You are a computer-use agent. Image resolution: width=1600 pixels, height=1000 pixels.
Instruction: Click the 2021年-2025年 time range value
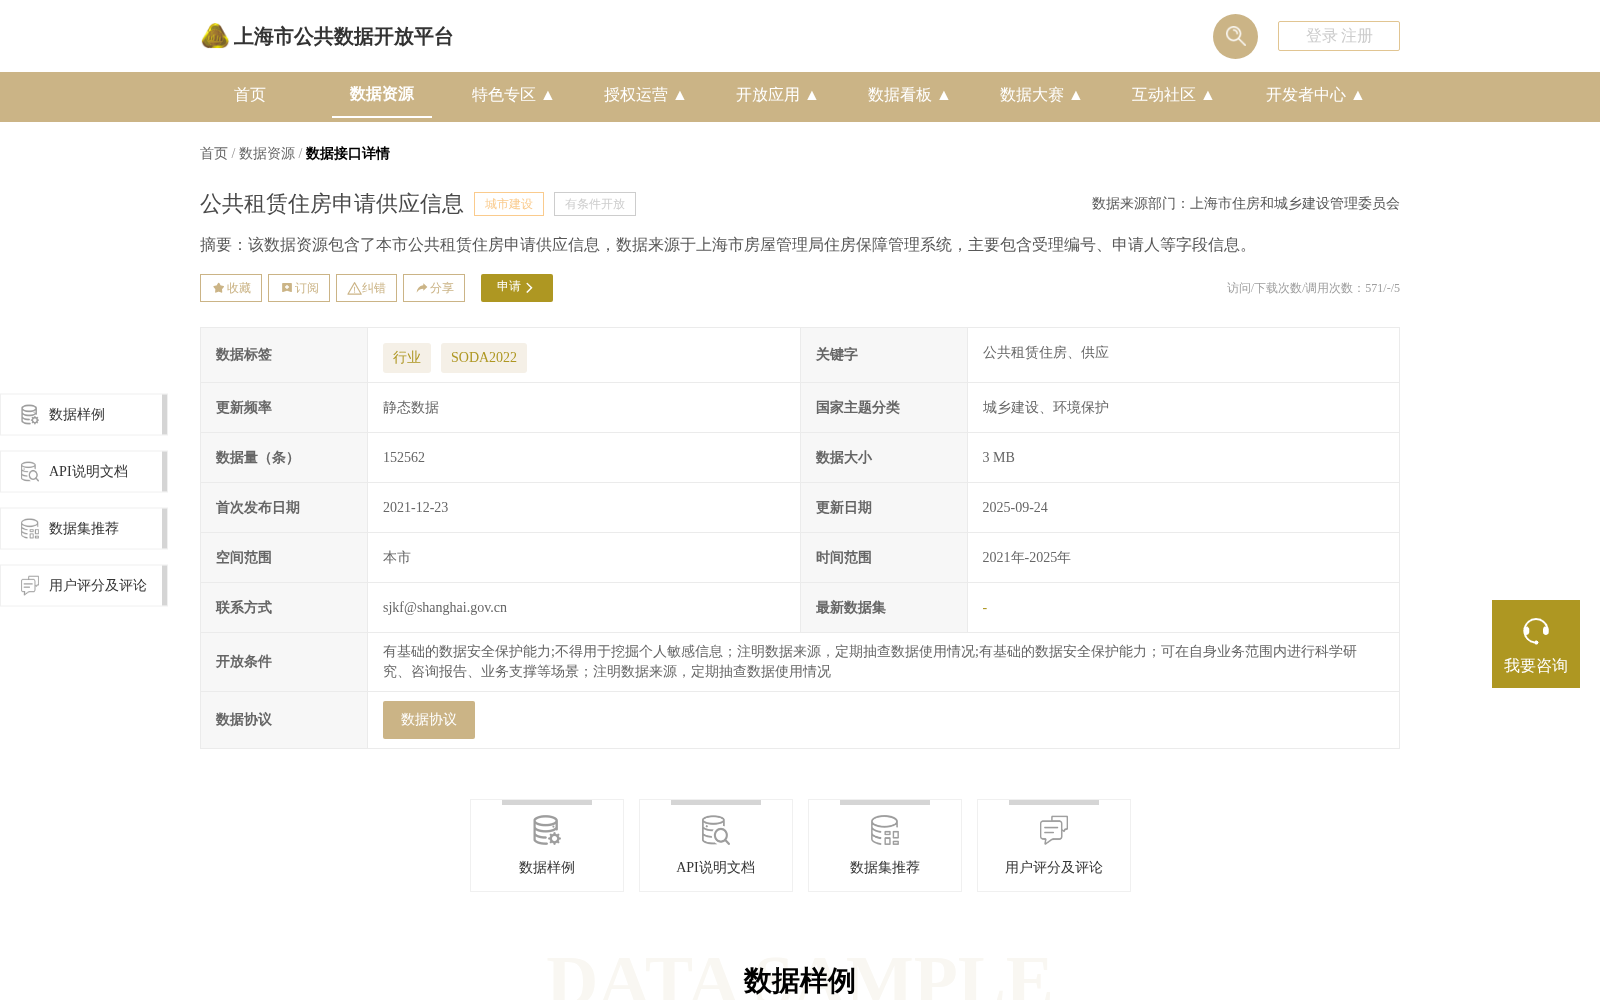point(1026,558)
